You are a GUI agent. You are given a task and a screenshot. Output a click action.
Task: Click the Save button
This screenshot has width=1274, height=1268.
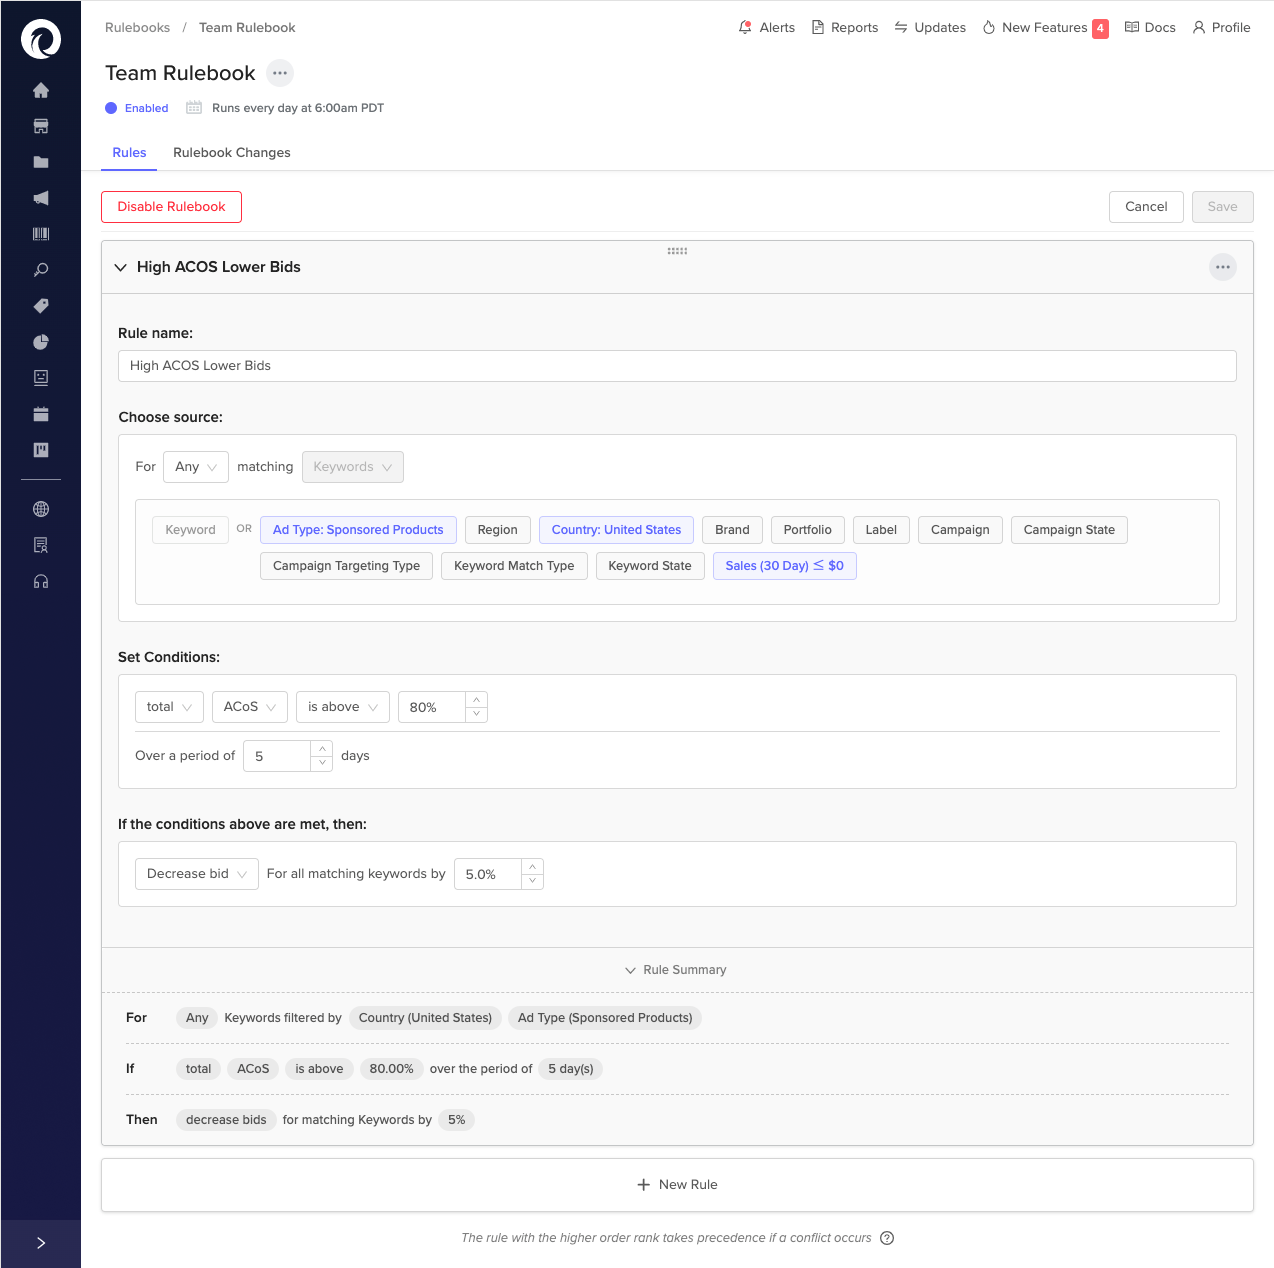1222,207
